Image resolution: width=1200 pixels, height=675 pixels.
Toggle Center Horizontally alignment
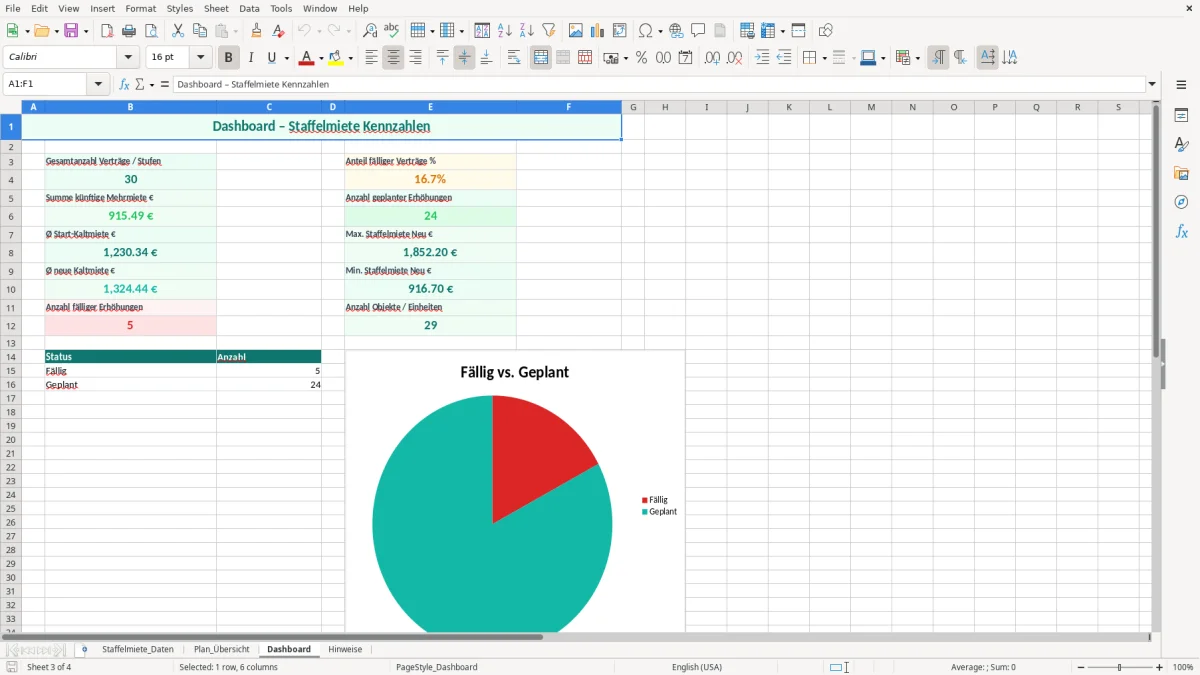pos(394,58)
